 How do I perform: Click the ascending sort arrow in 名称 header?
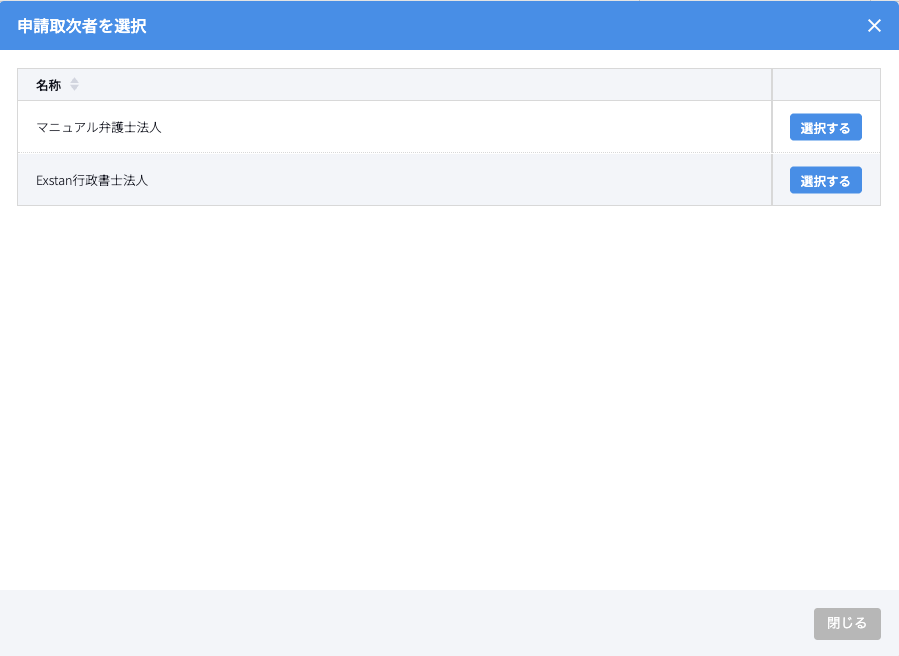(x=74, y=81)
